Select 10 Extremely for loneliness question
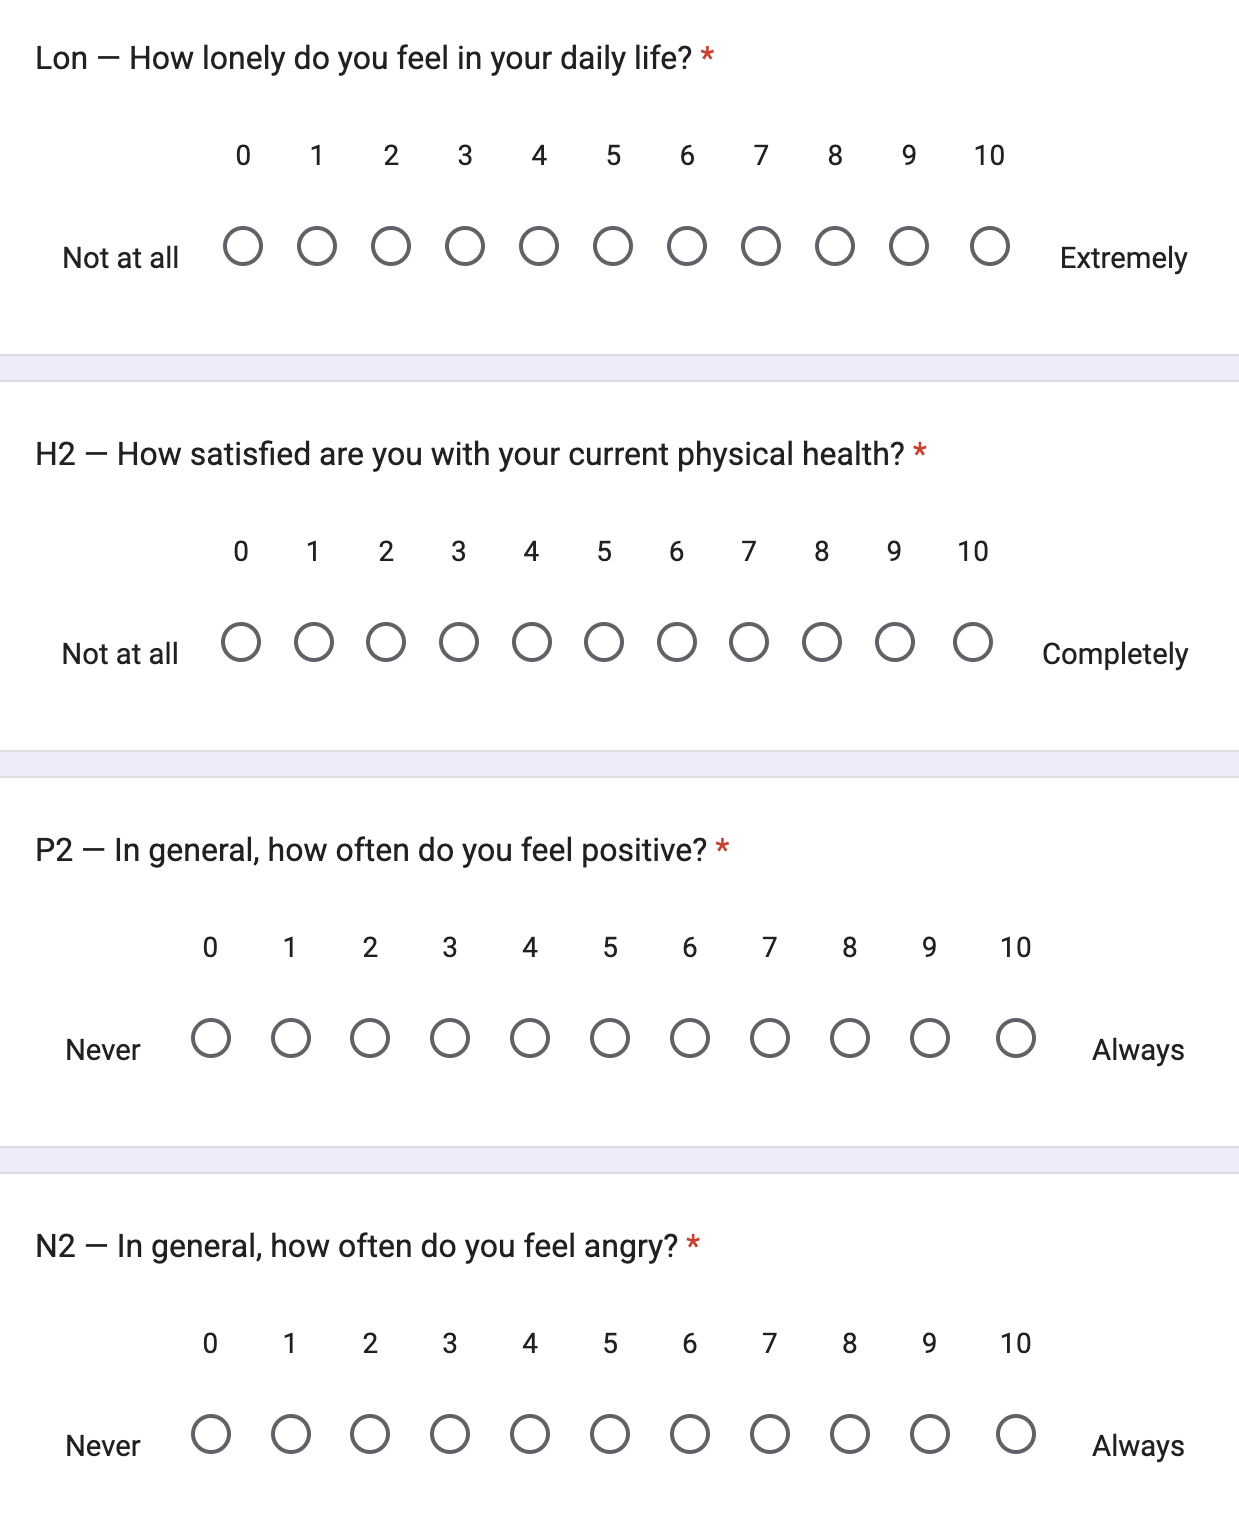 990,246
